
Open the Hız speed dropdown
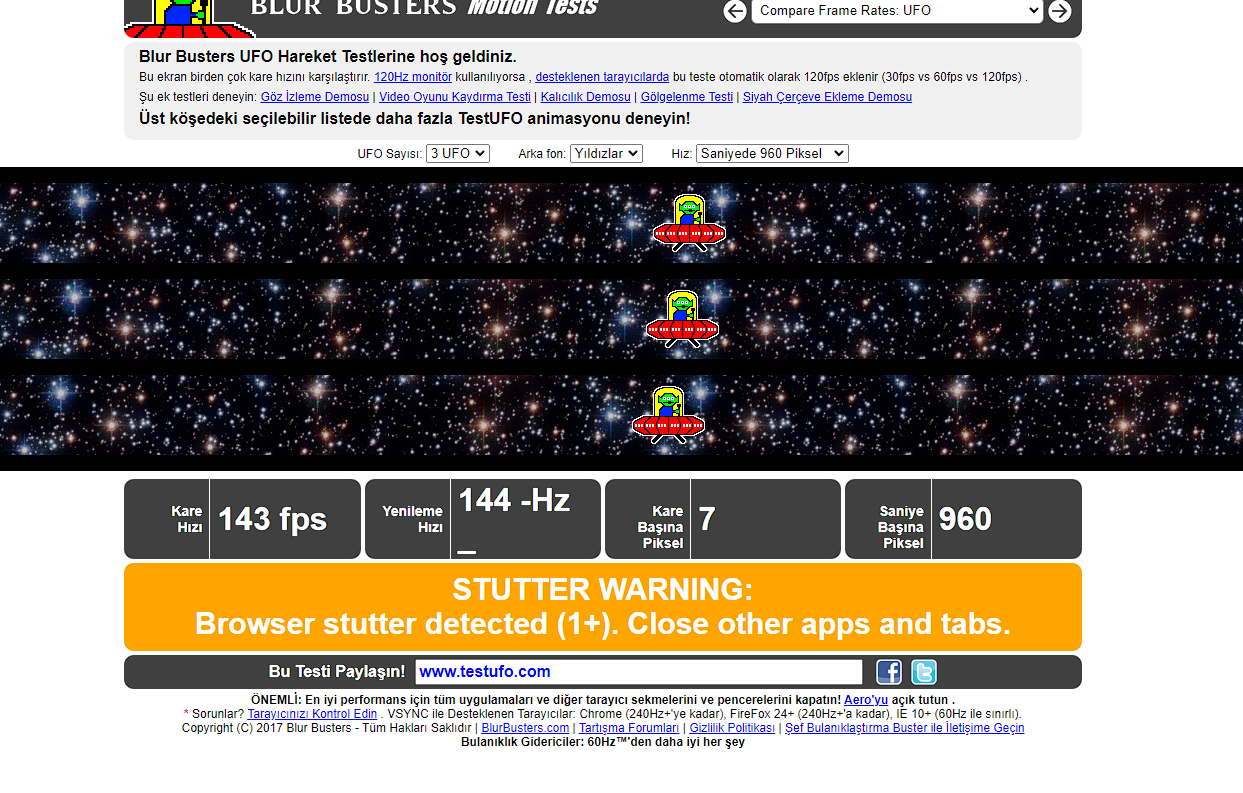click(772, 153)
